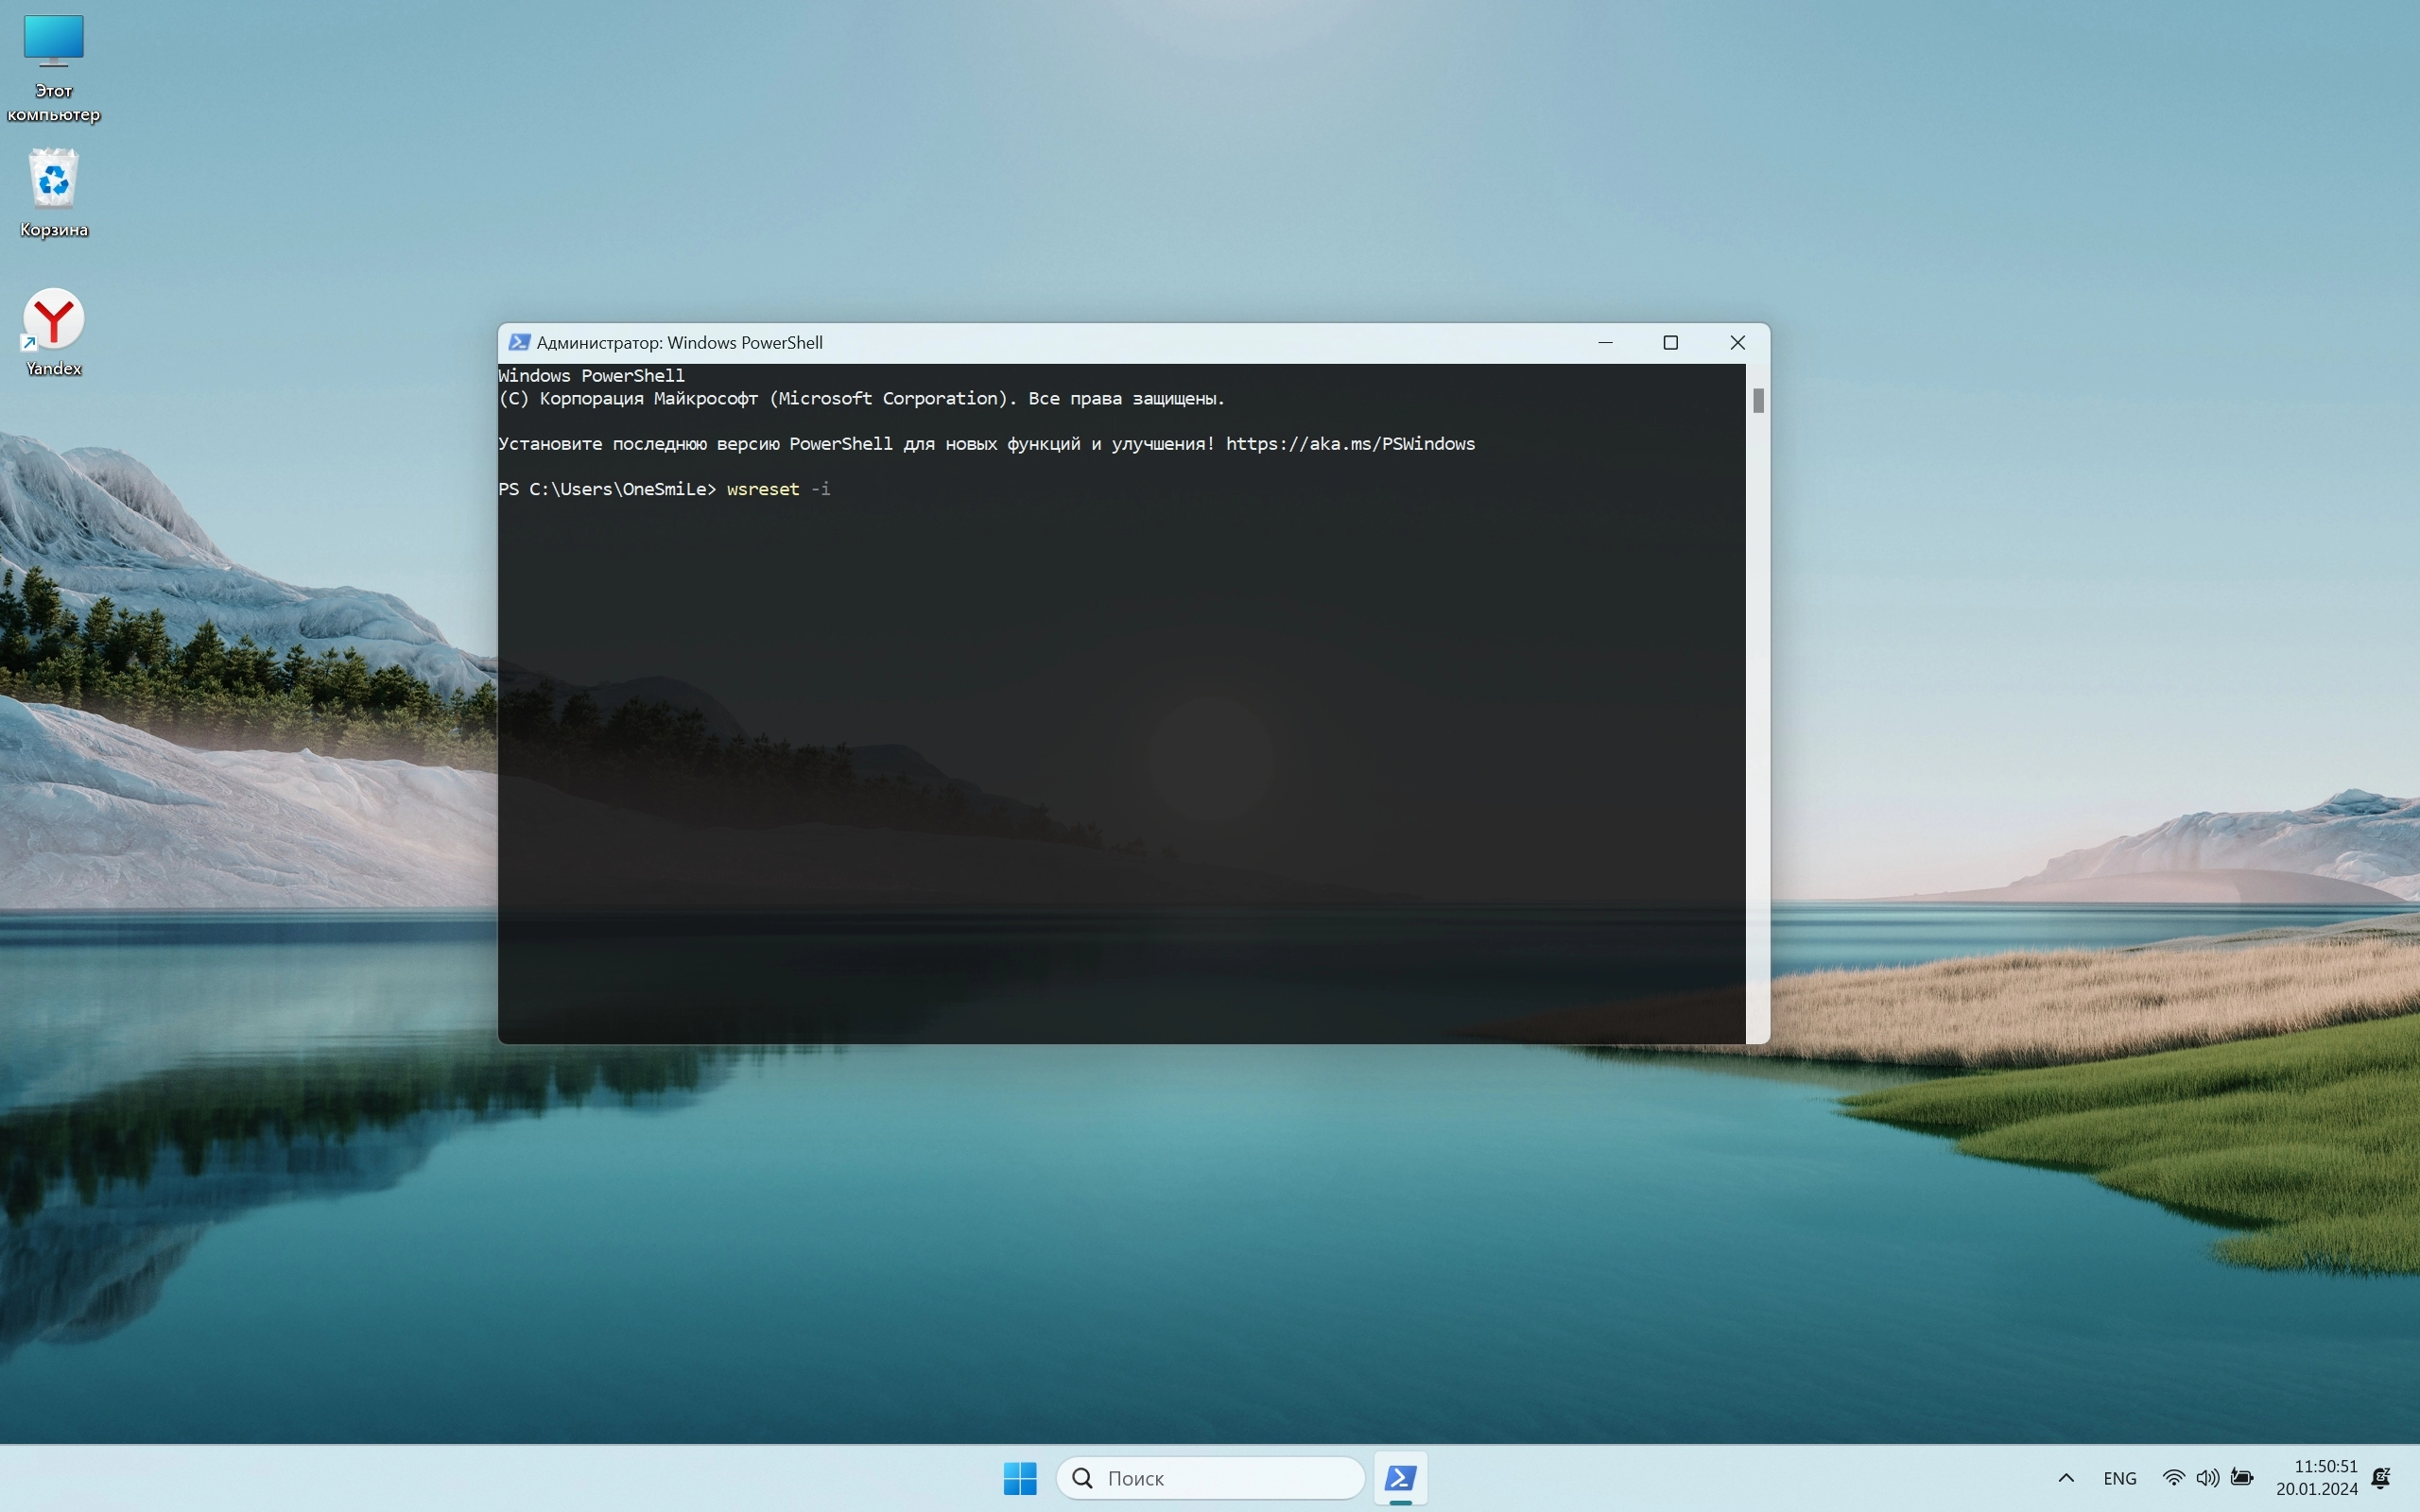The width and height of the screenshot is (2420, 1512).
Task: Click the Windows Start button
Action: point(1019,1478)
